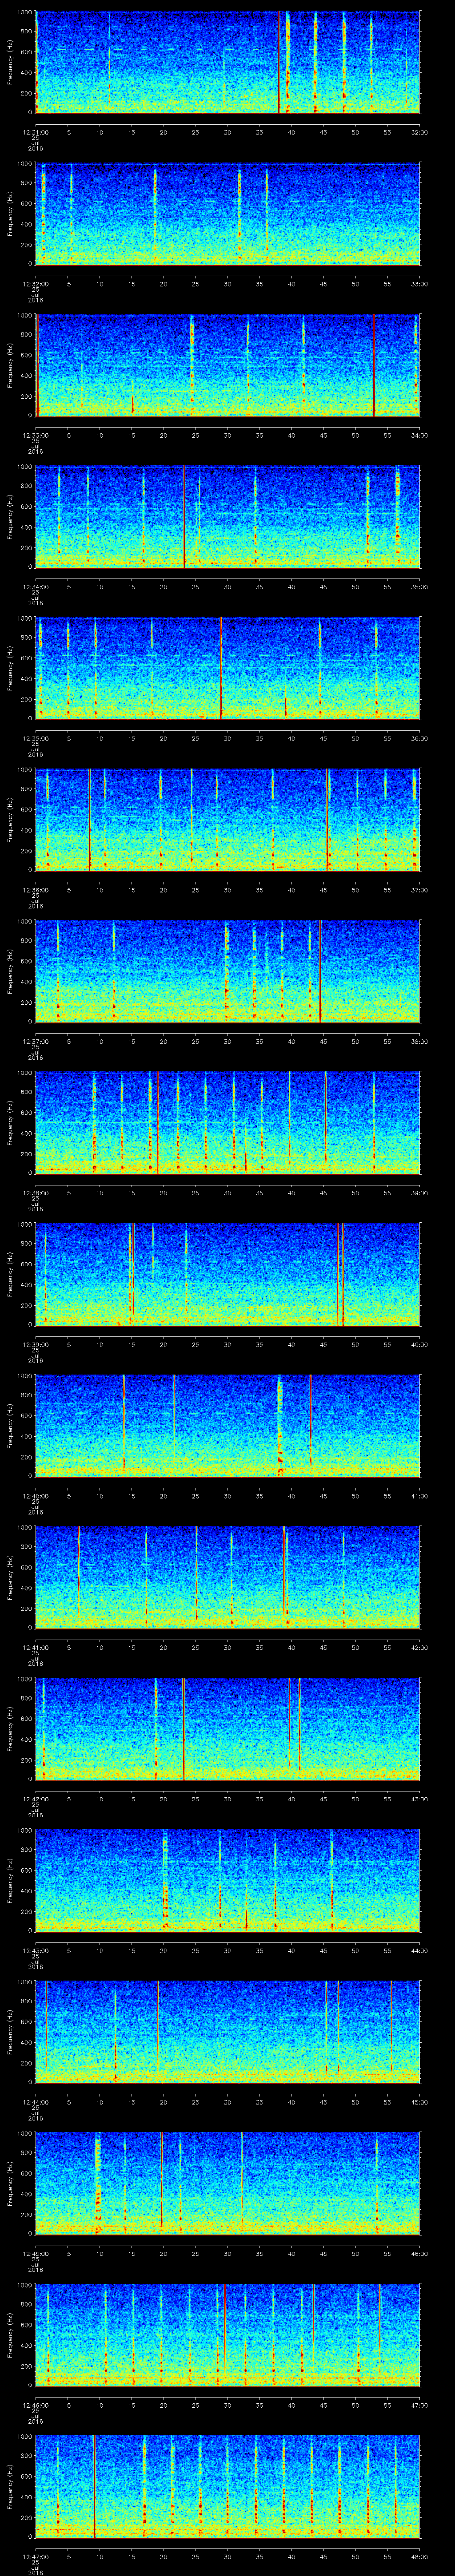Open the spectrogram panel starting at 12:46:00
The height and width of the screenshot is (2576, 455).
[228, 2335]
